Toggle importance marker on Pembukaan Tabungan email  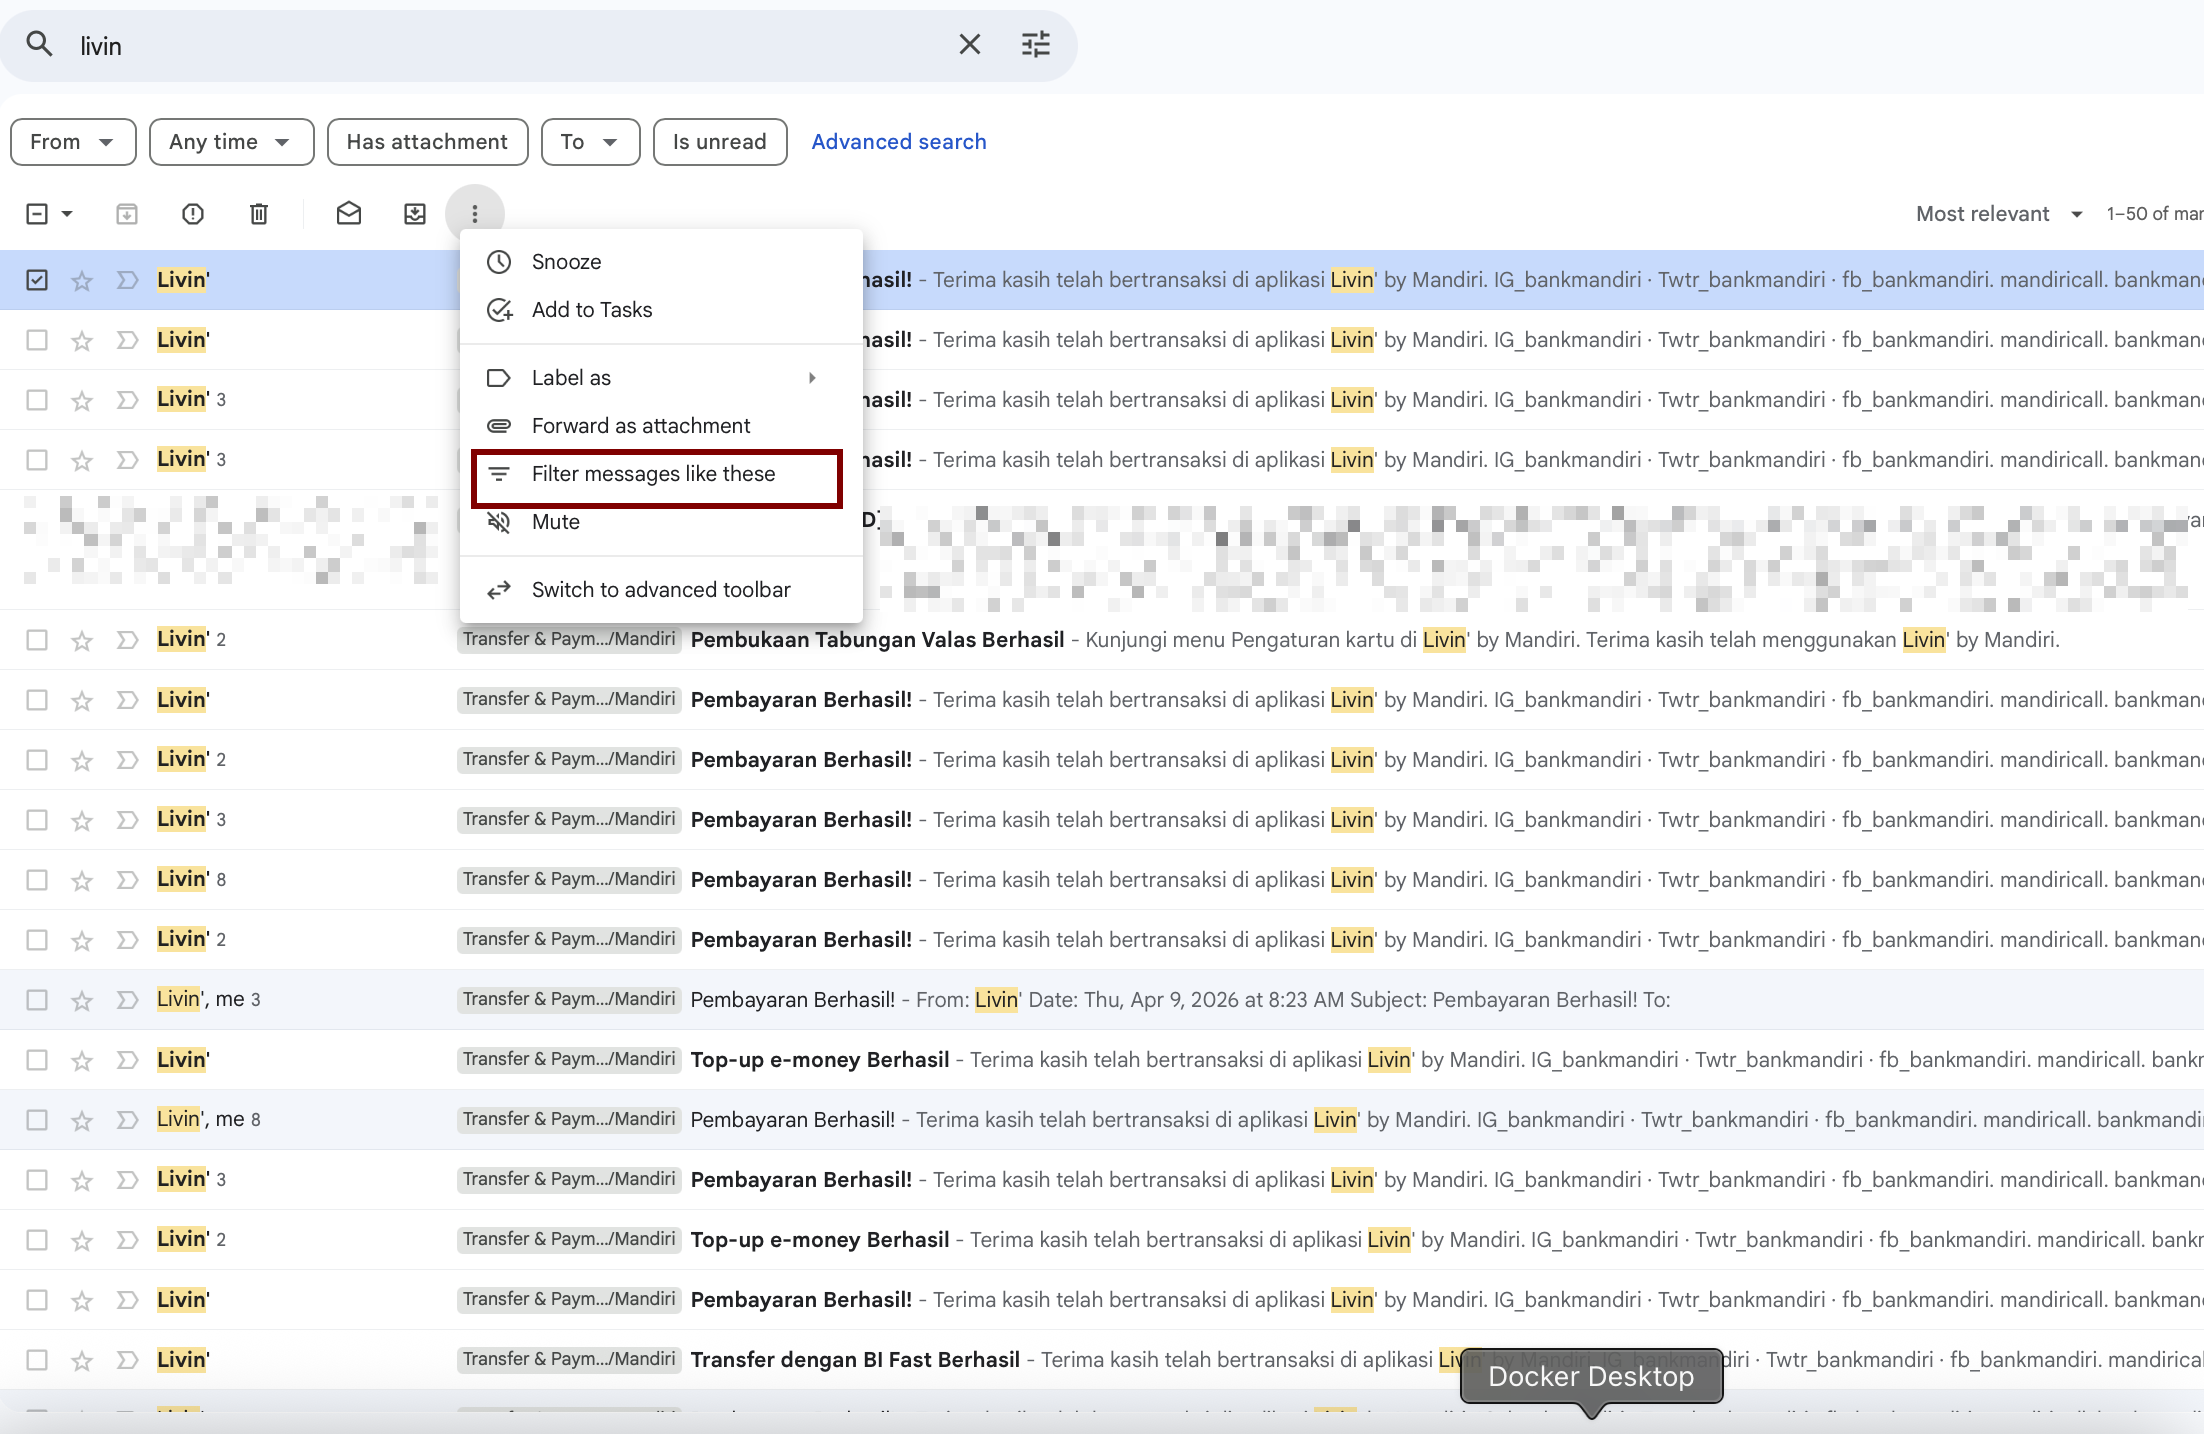coord(127,640)
